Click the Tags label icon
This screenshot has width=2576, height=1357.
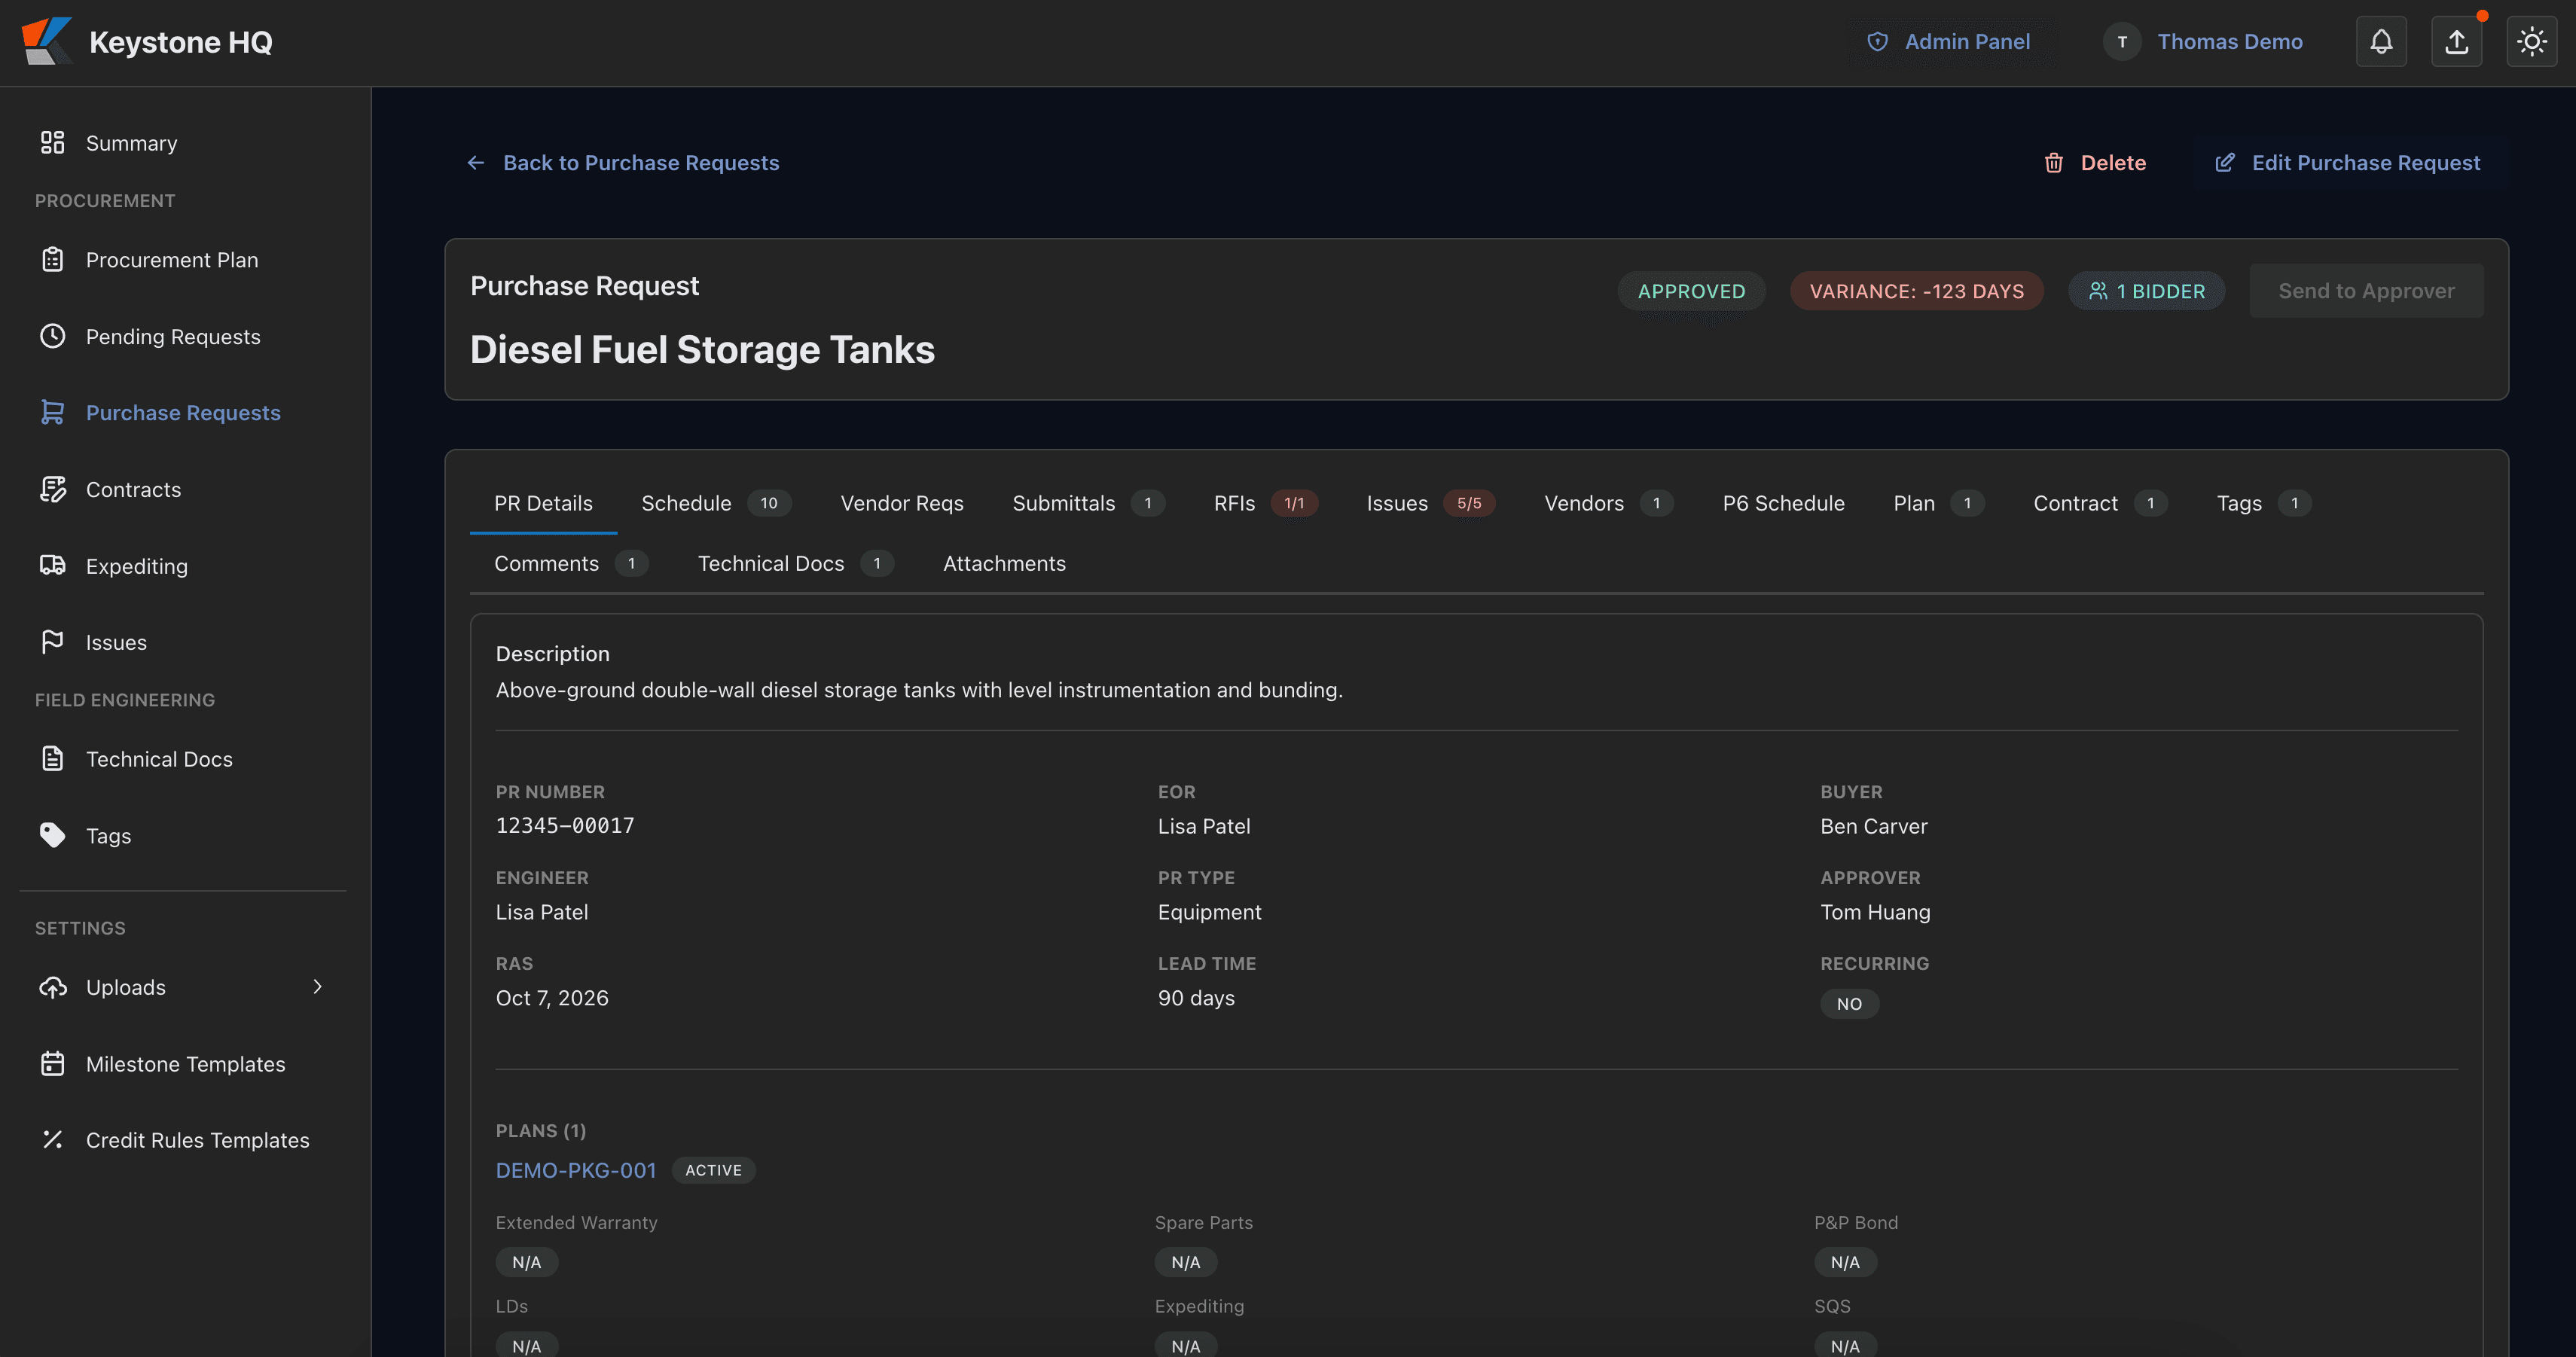pyautogui.click(x=52, y=835)
